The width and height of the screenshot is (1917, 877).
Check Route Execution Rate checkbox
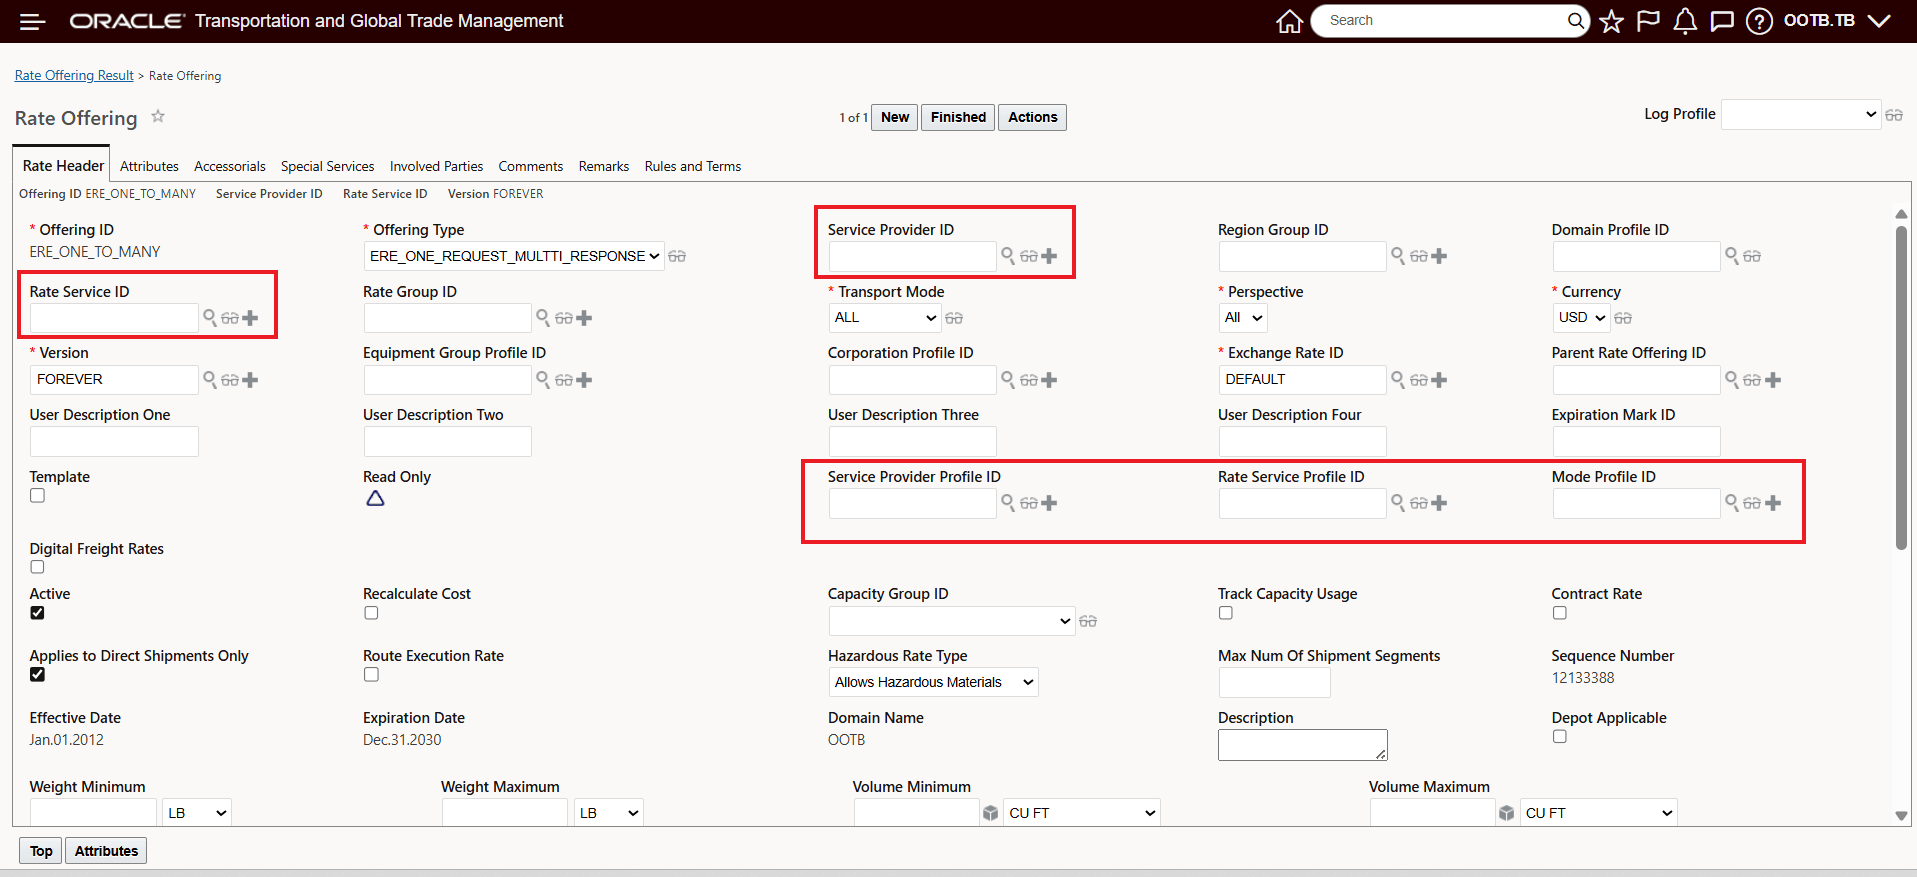(x=371, y=675)
